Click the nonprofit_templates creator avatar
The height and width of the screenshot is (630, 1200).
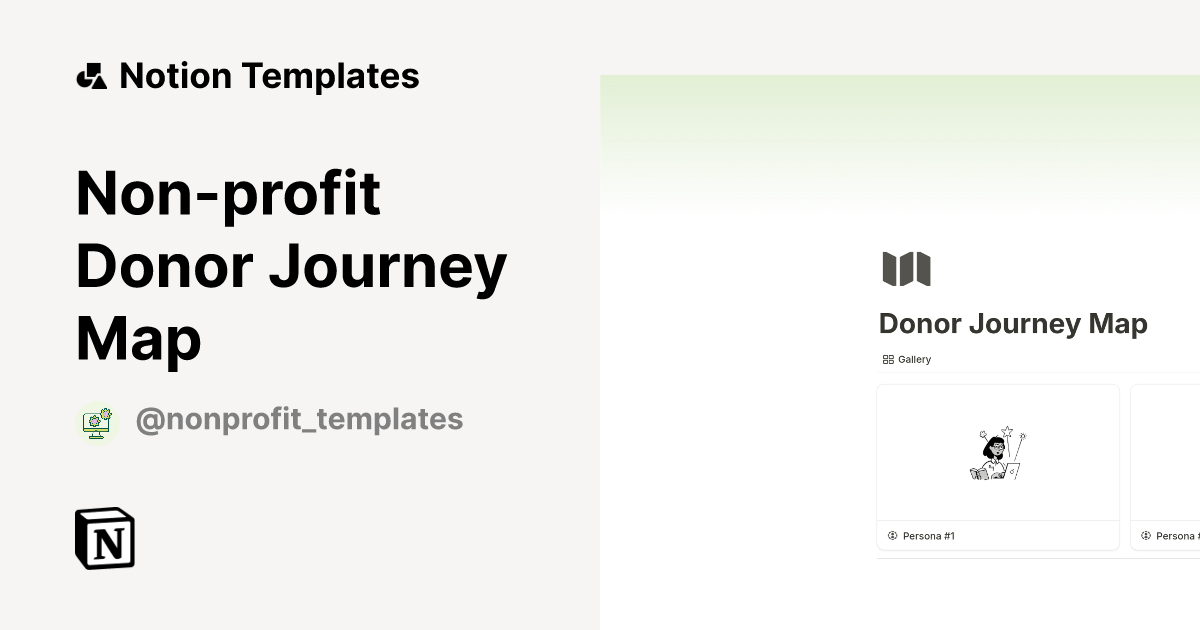click(x=98, y=422)
